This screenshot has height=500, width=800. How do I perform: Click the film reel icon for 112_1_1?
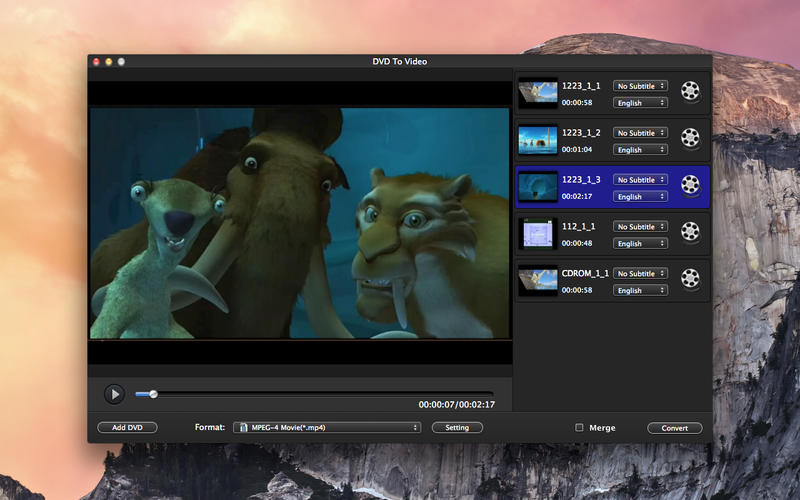coord(690,232)
